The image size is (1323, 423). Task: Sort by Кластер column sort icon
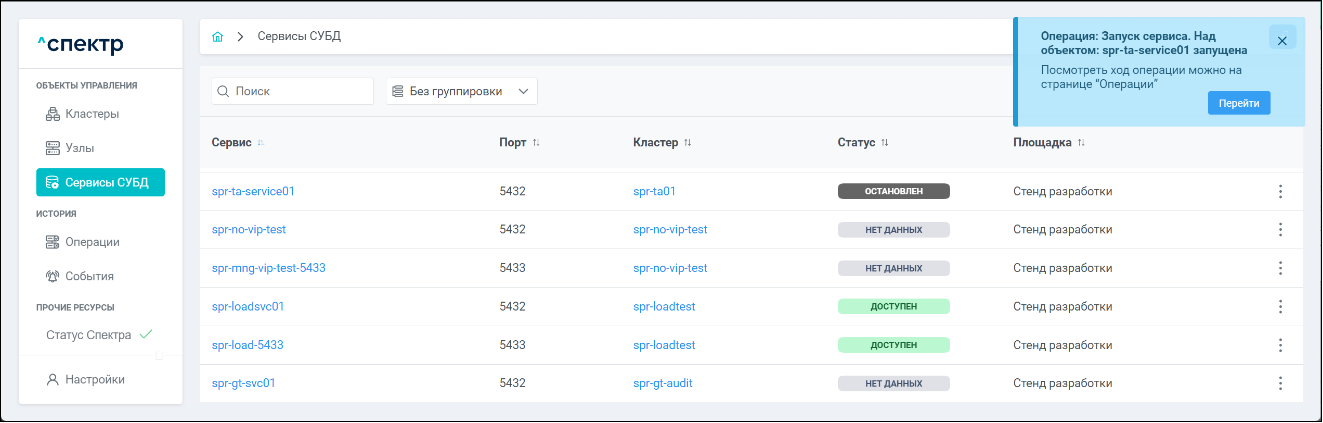[x=687, y=143]
